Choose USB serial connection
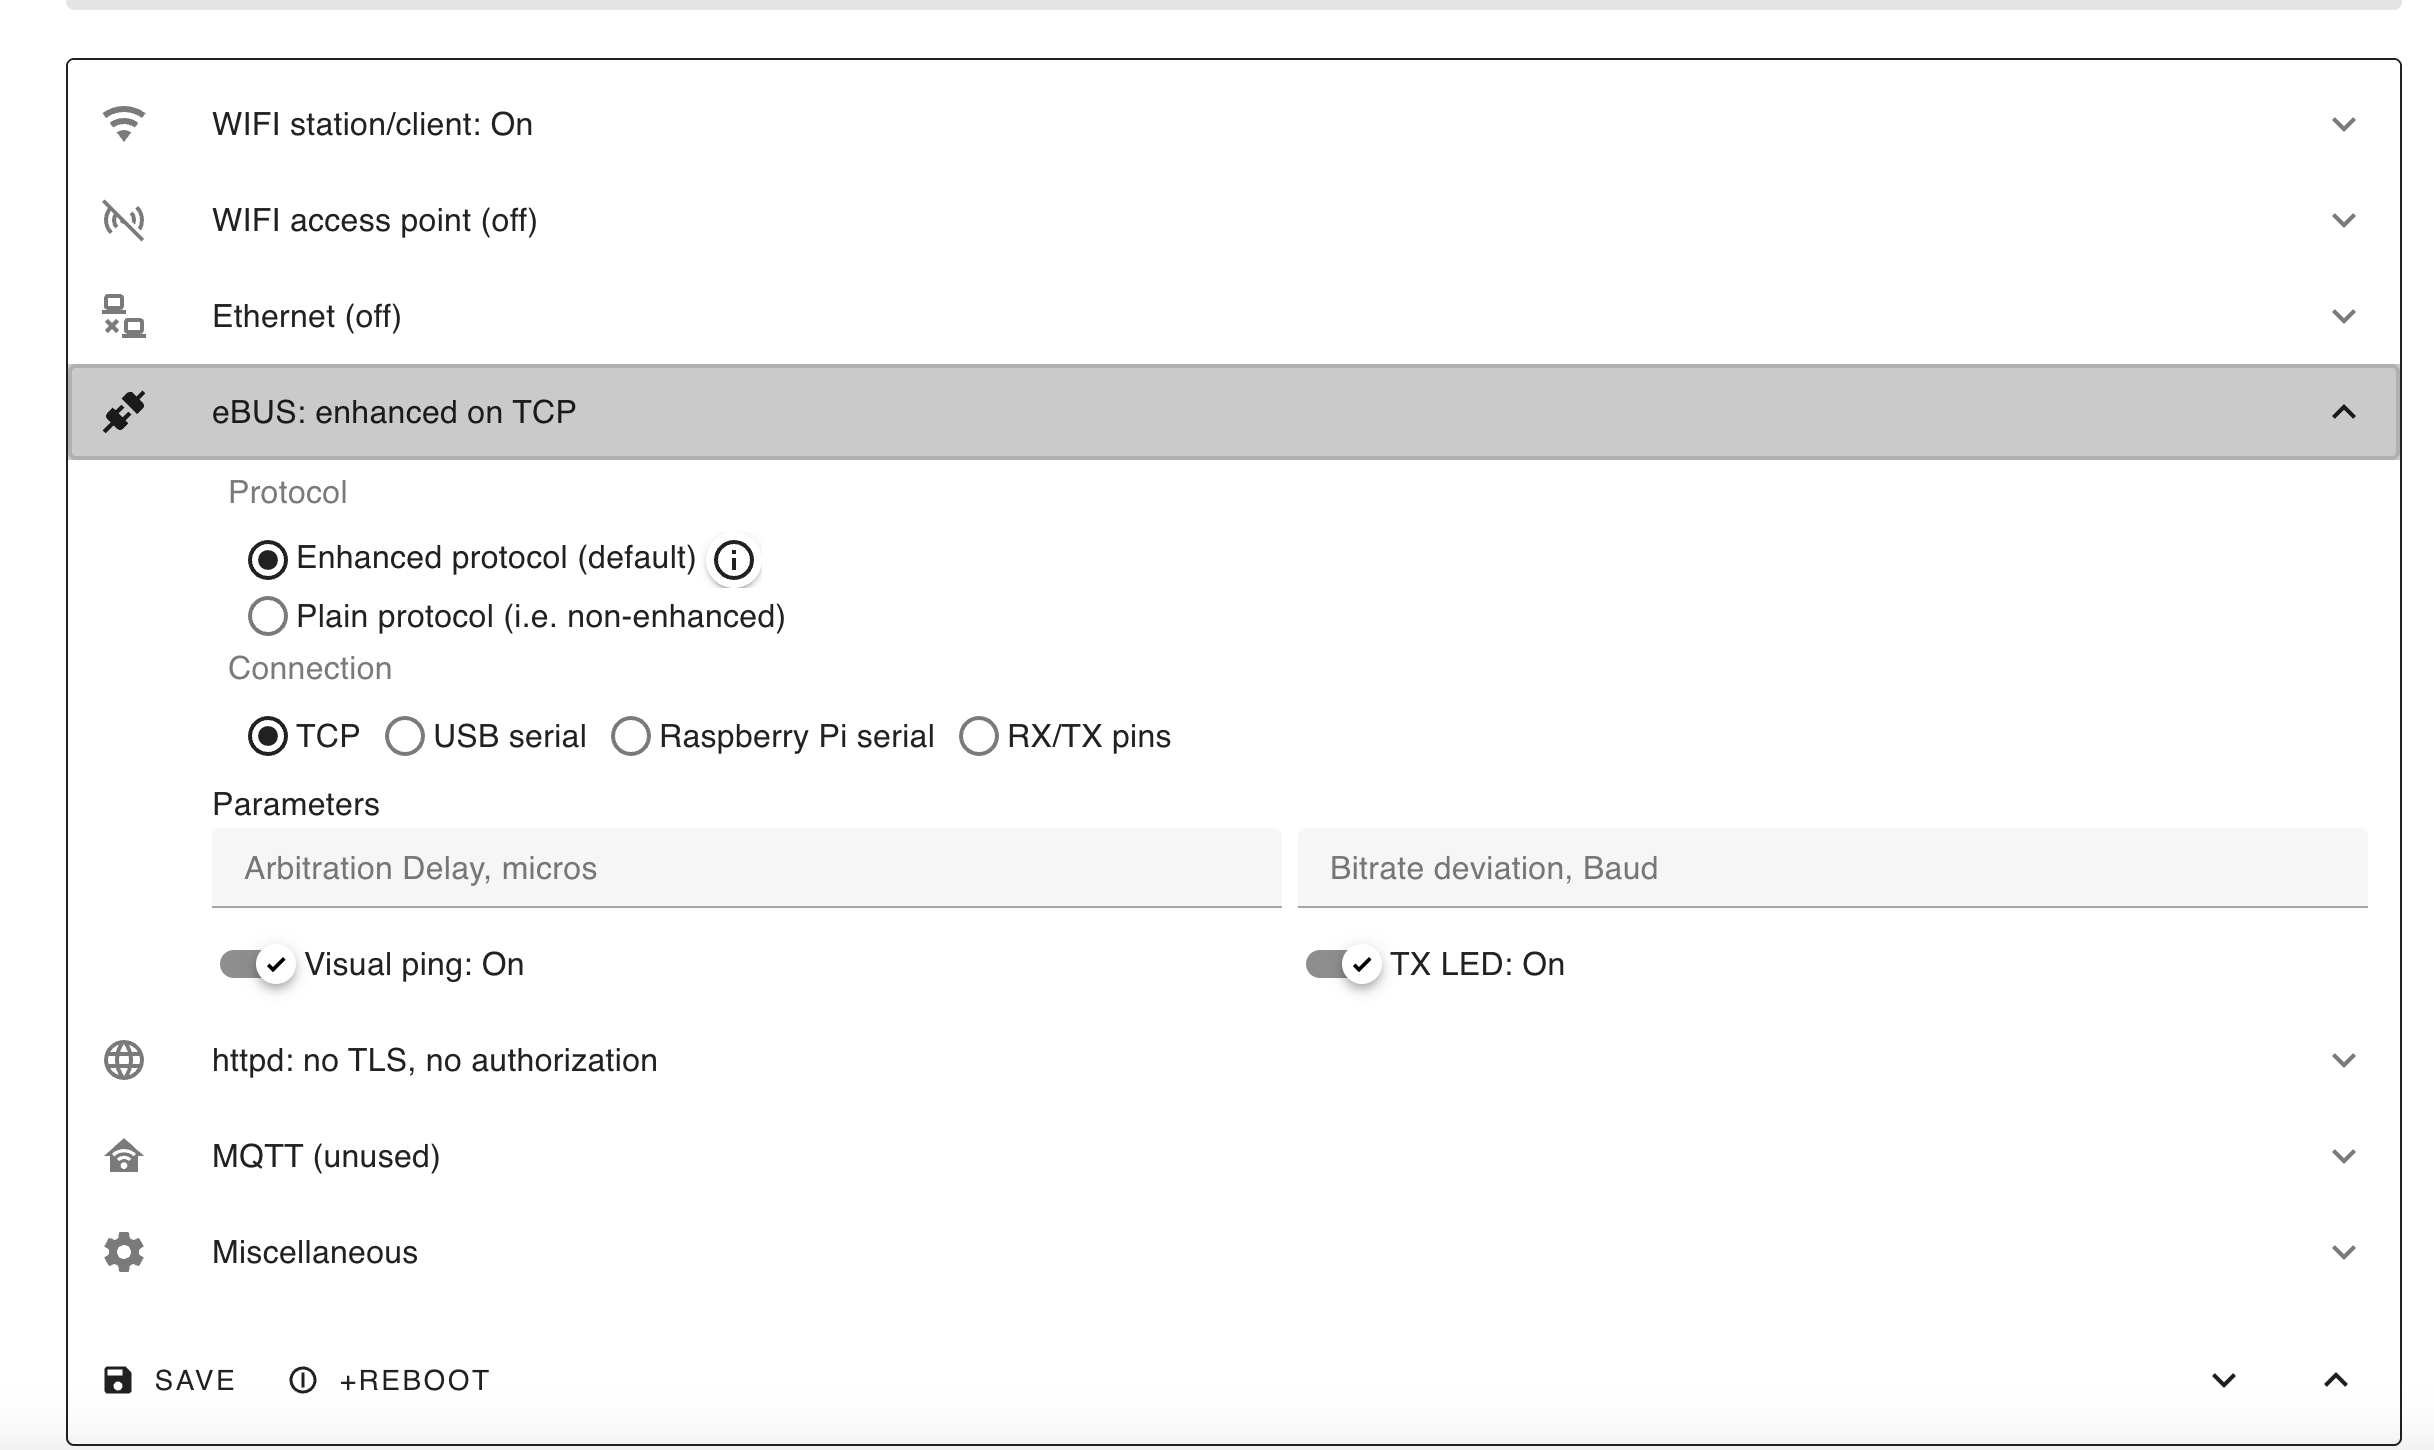Screen dimensions: 2434x1450 click(405, 736)
